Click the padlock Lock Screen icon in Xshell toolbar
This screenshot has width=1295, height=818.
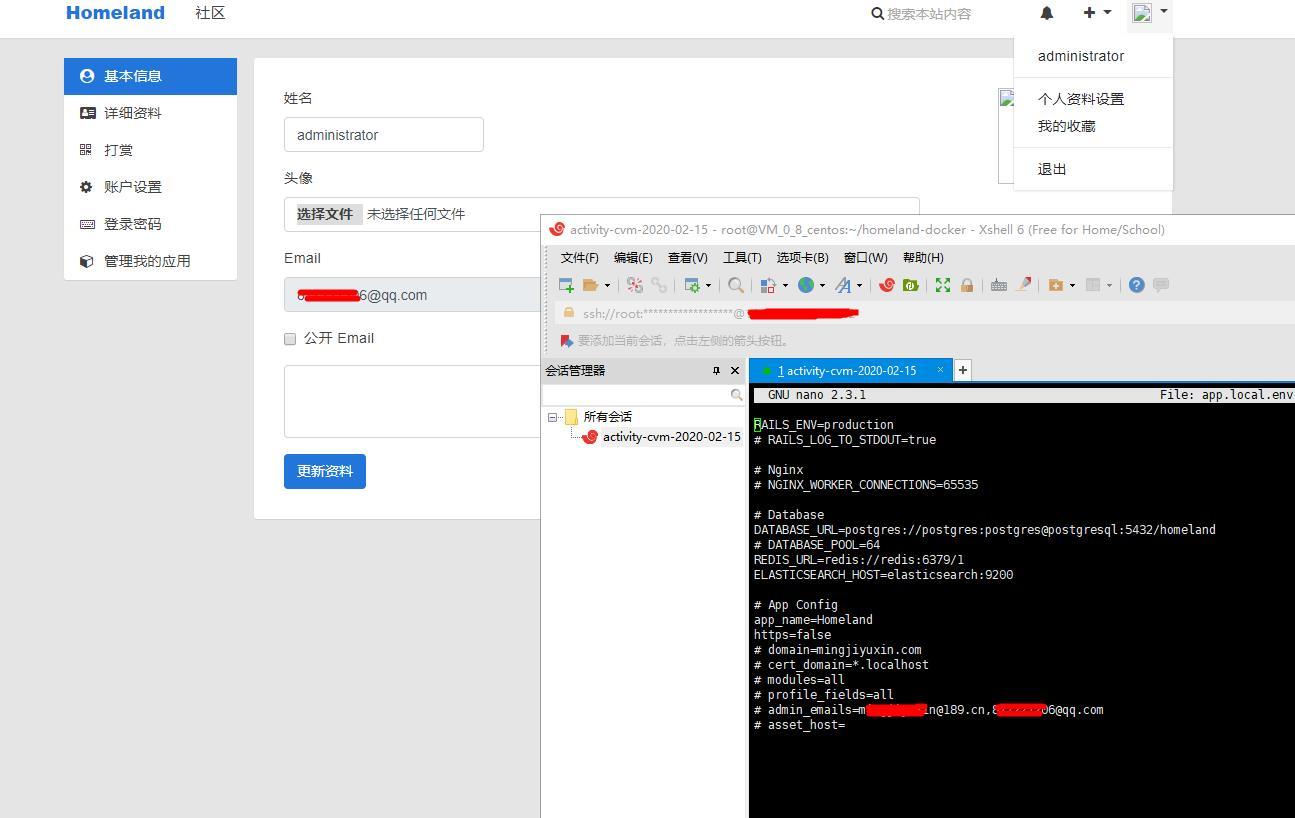point(967,285)
